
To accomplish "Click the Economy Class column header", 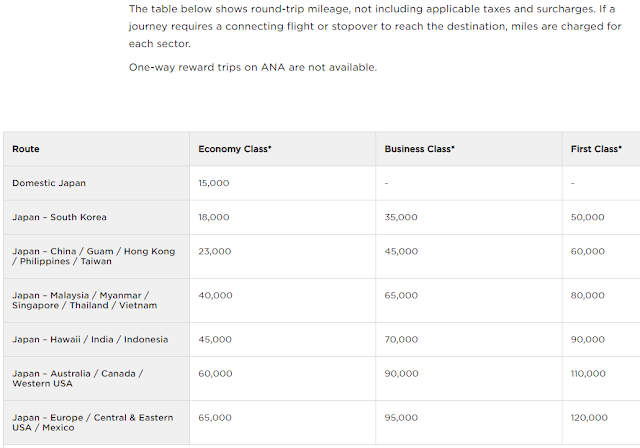I will 235,149.
